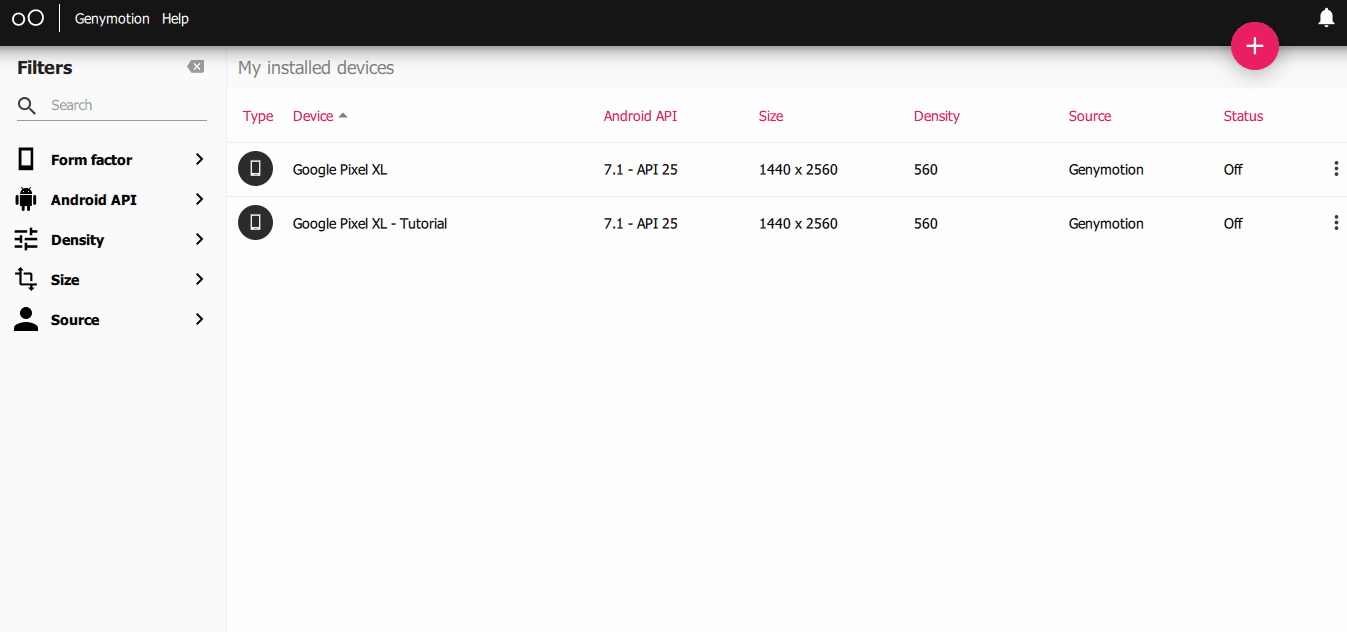Expand the Density filter chevron
The height and width of the screenshot is (632, 1347).
pyautogui.click(x=199, y=239)
